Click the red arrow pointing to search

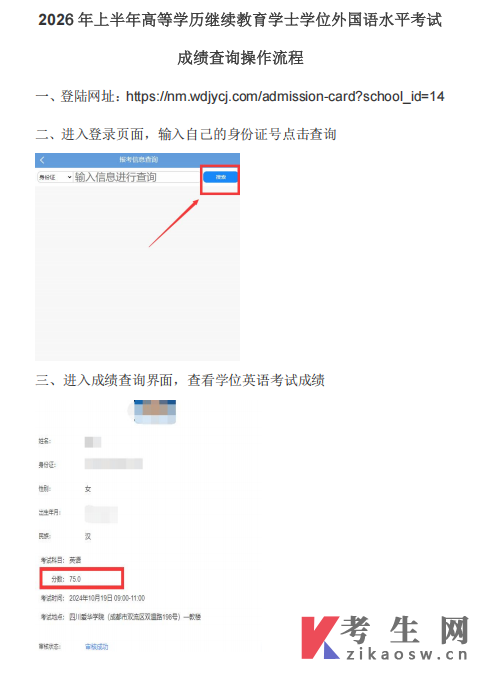click(174, 223)
